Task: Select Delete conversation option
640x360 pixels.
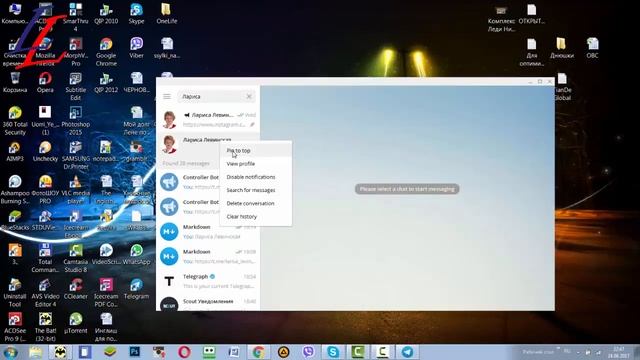Action: [x=256, y=203]
